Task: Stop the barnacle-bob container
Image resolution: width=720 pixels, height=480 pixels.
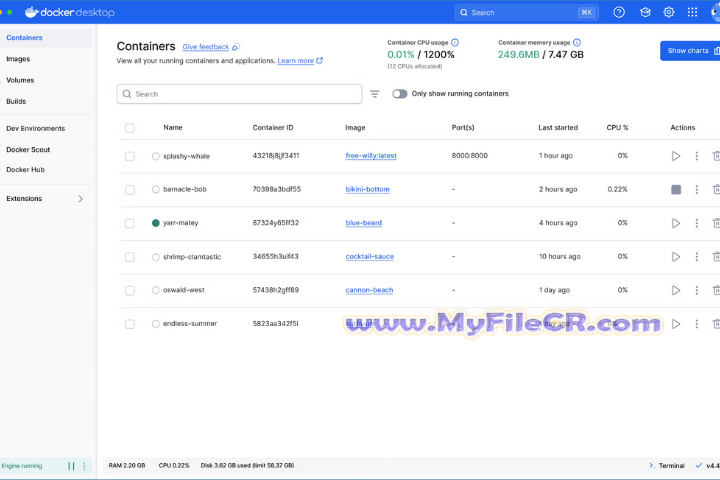Action: [x=675, y=190]
